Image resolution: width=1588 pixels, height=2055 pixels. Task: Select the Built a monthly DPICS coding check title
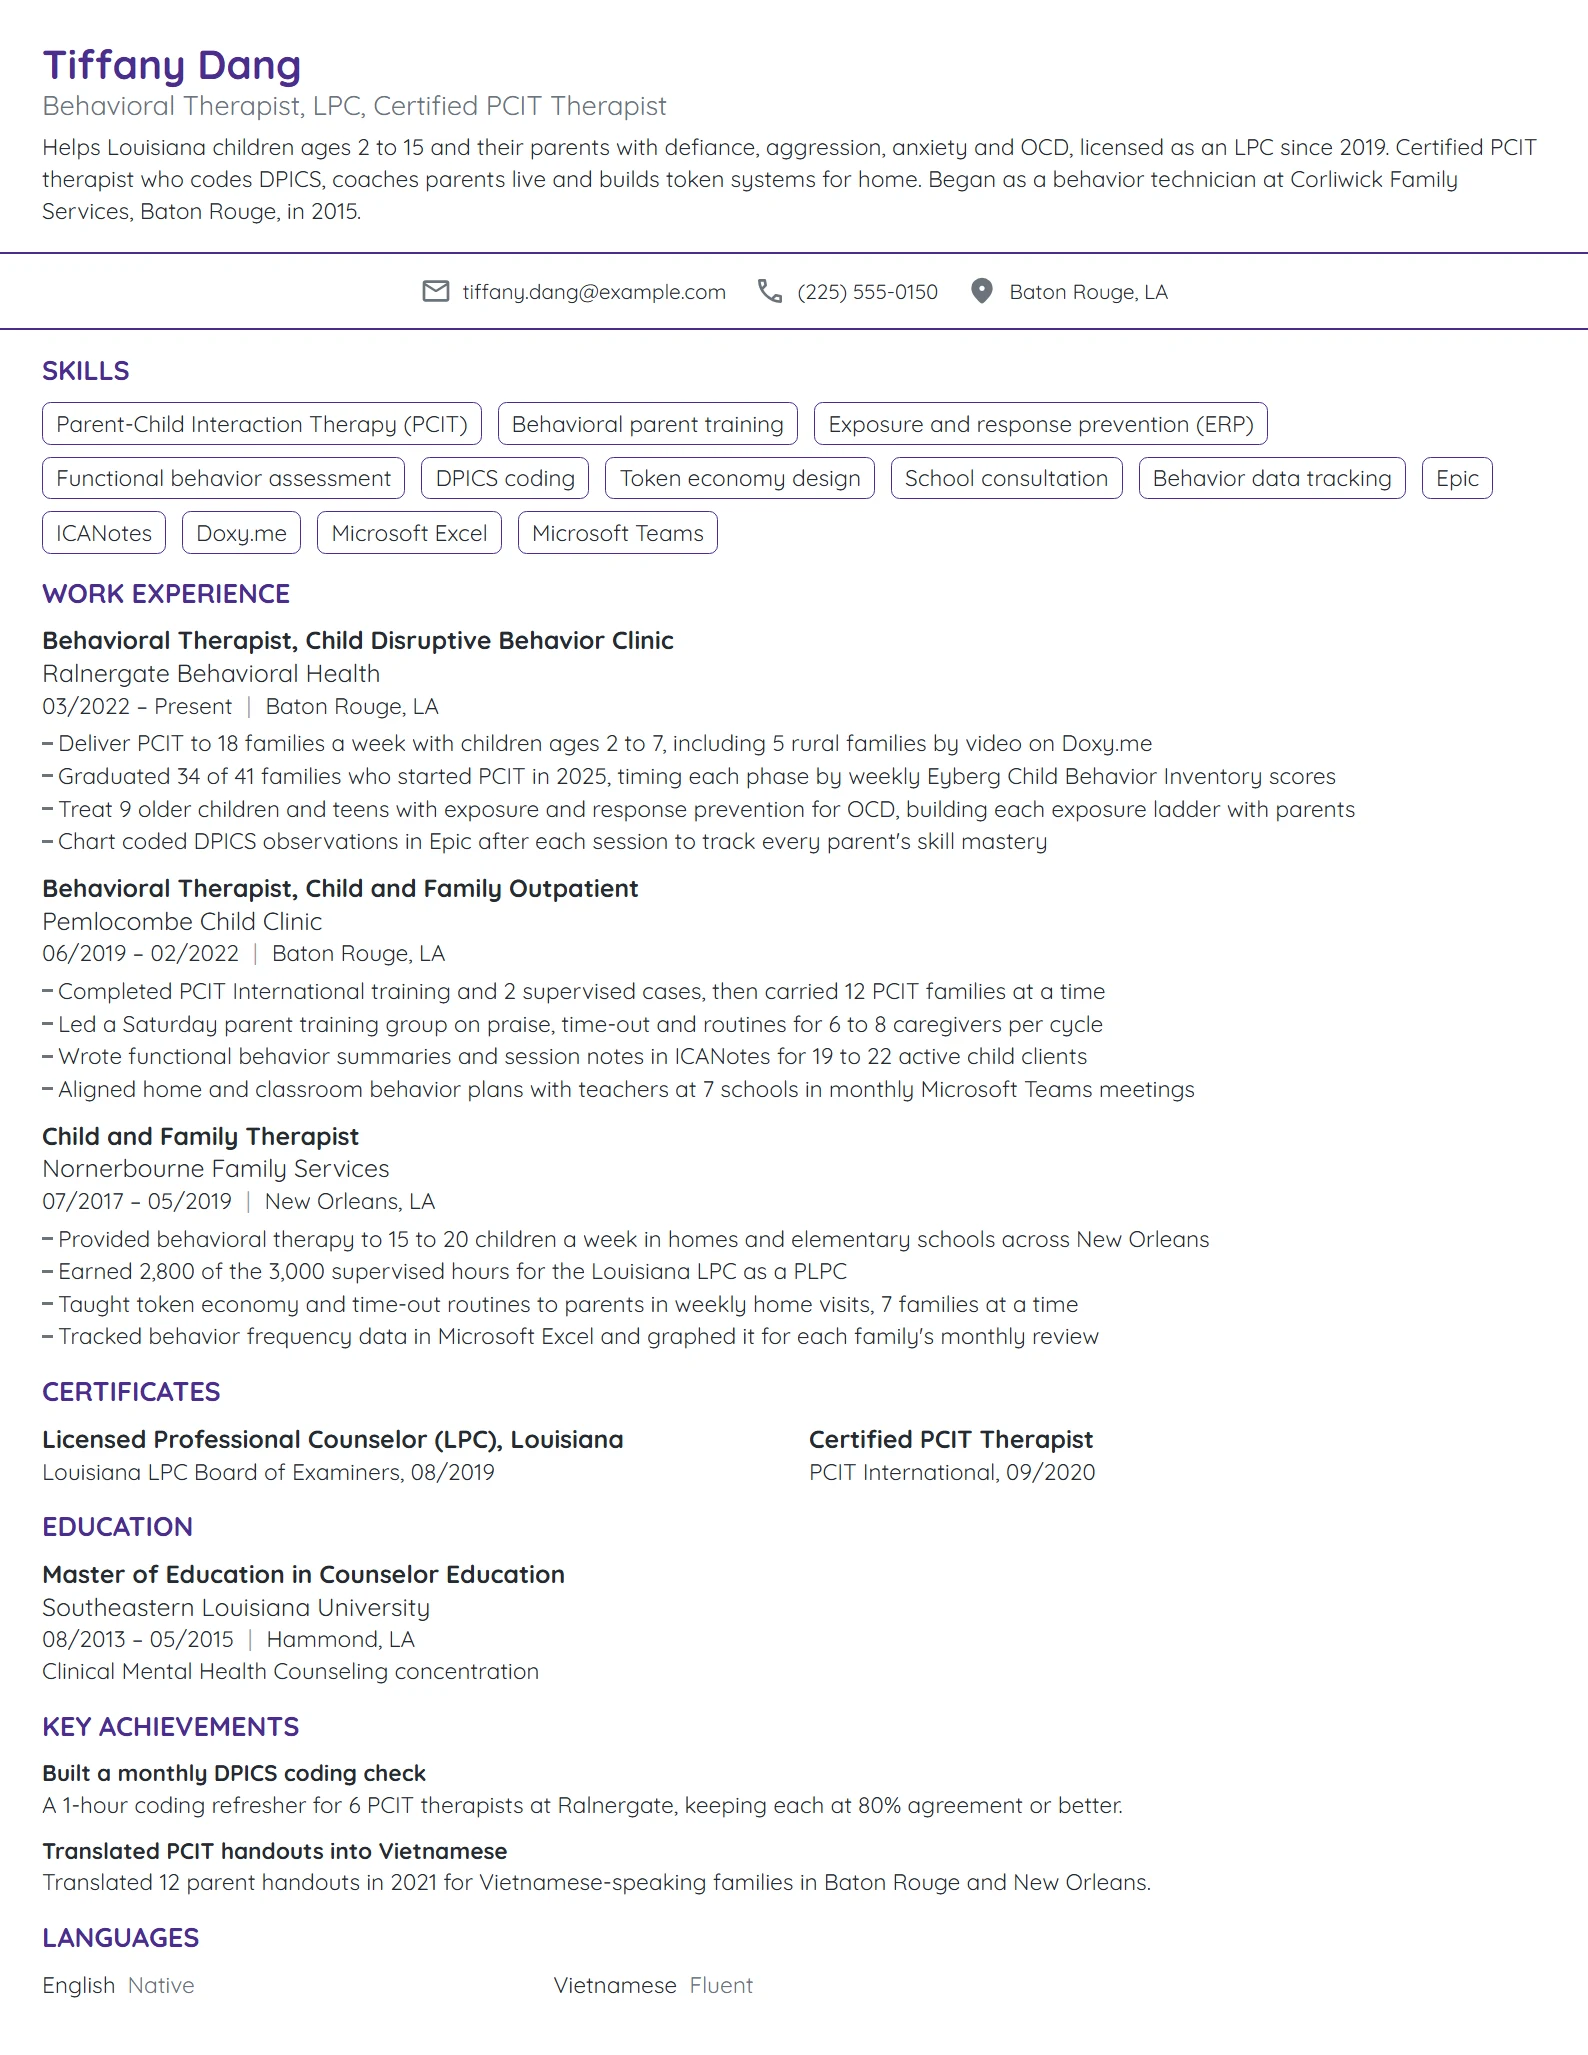(x=234, y=1773)
